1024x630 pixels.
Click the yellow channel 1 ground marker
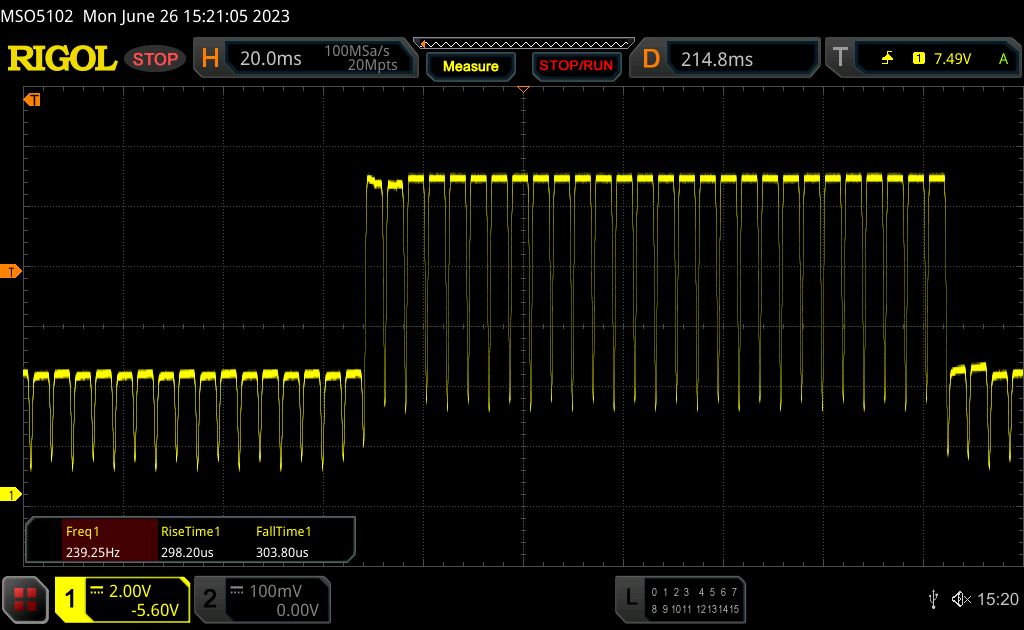pos(10,495)
